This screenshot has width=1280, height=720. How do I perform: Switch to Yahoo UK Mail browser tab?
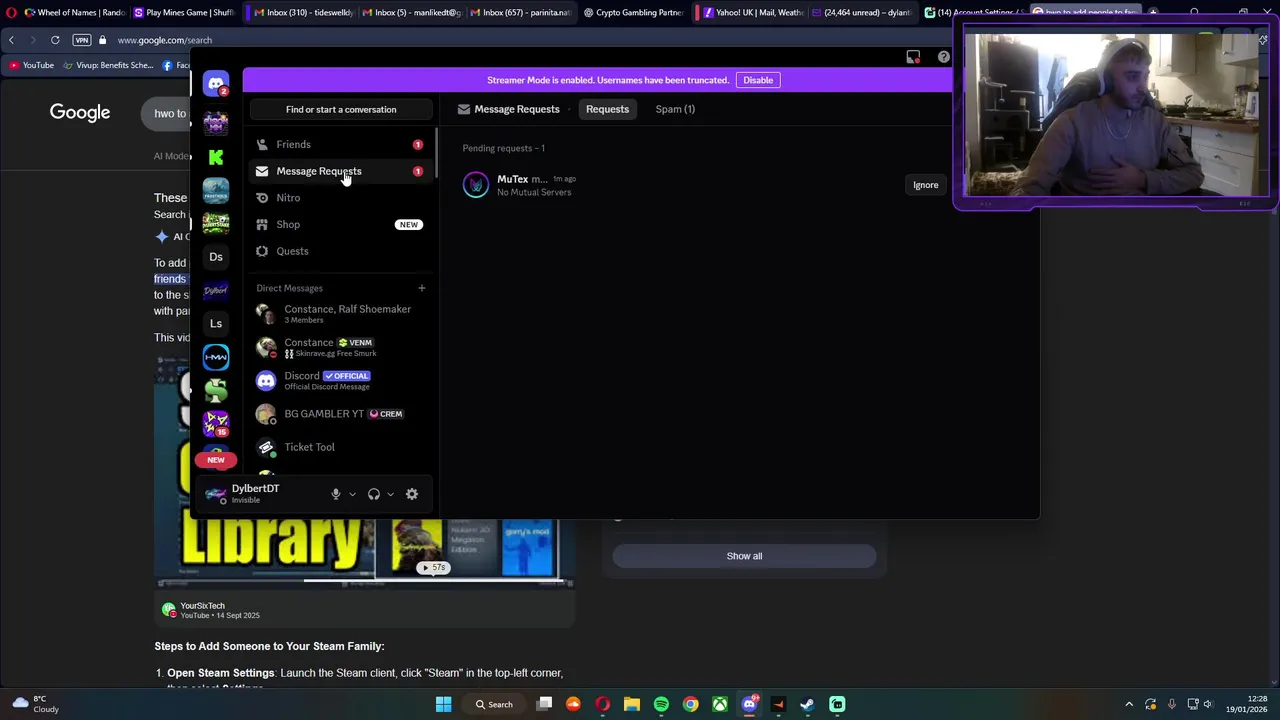point(753,13)
